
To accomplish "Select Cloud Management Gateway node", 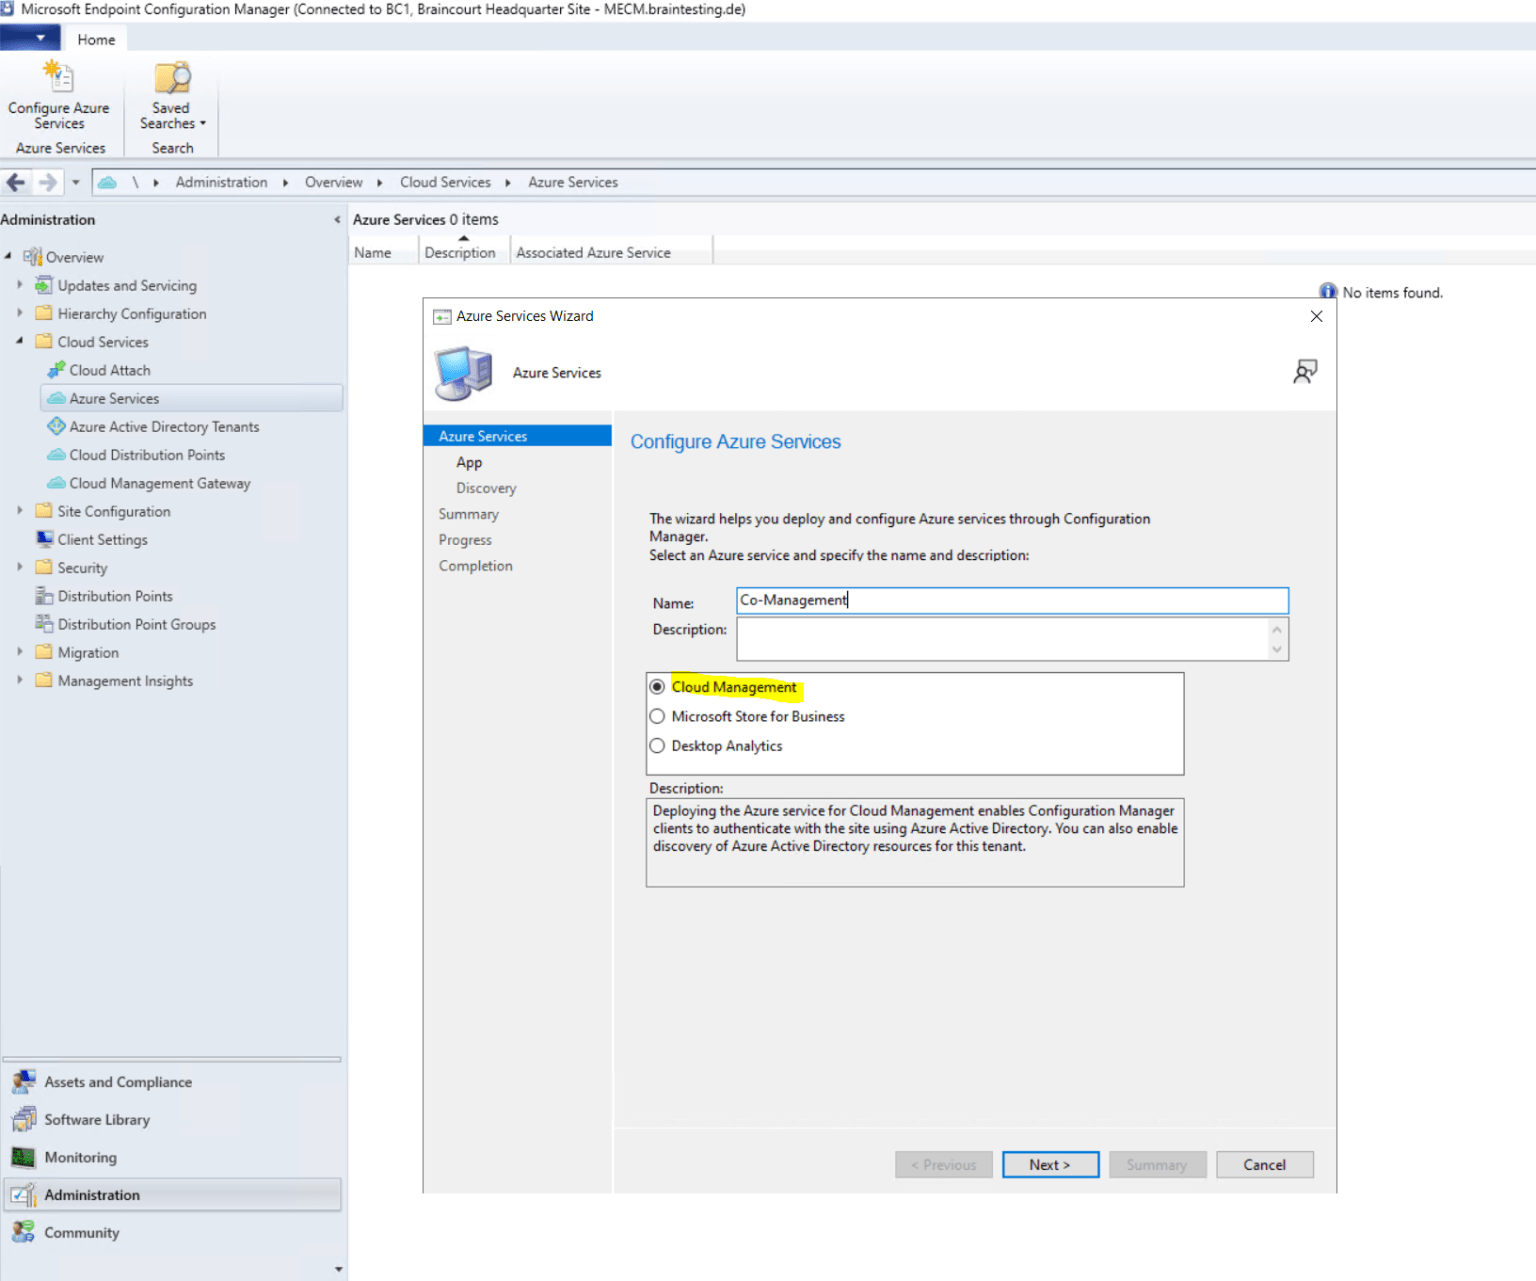I will [159, 483].
